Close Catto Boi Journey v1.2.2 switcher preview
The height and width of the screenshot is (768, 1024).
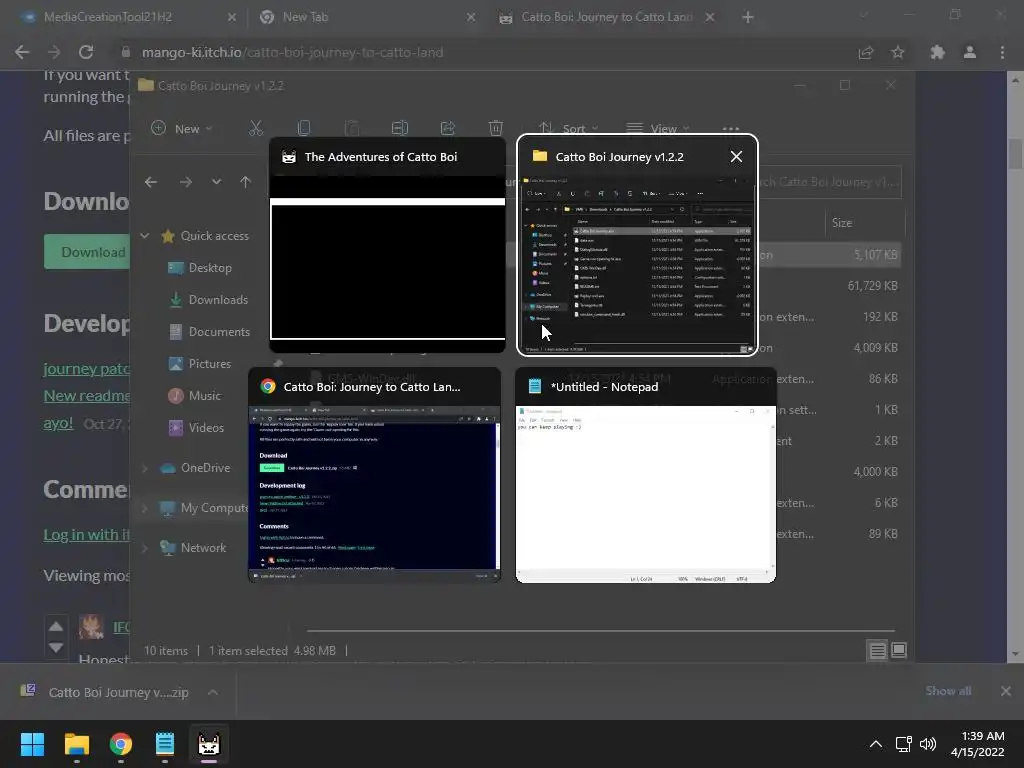(x=736, y=157)
